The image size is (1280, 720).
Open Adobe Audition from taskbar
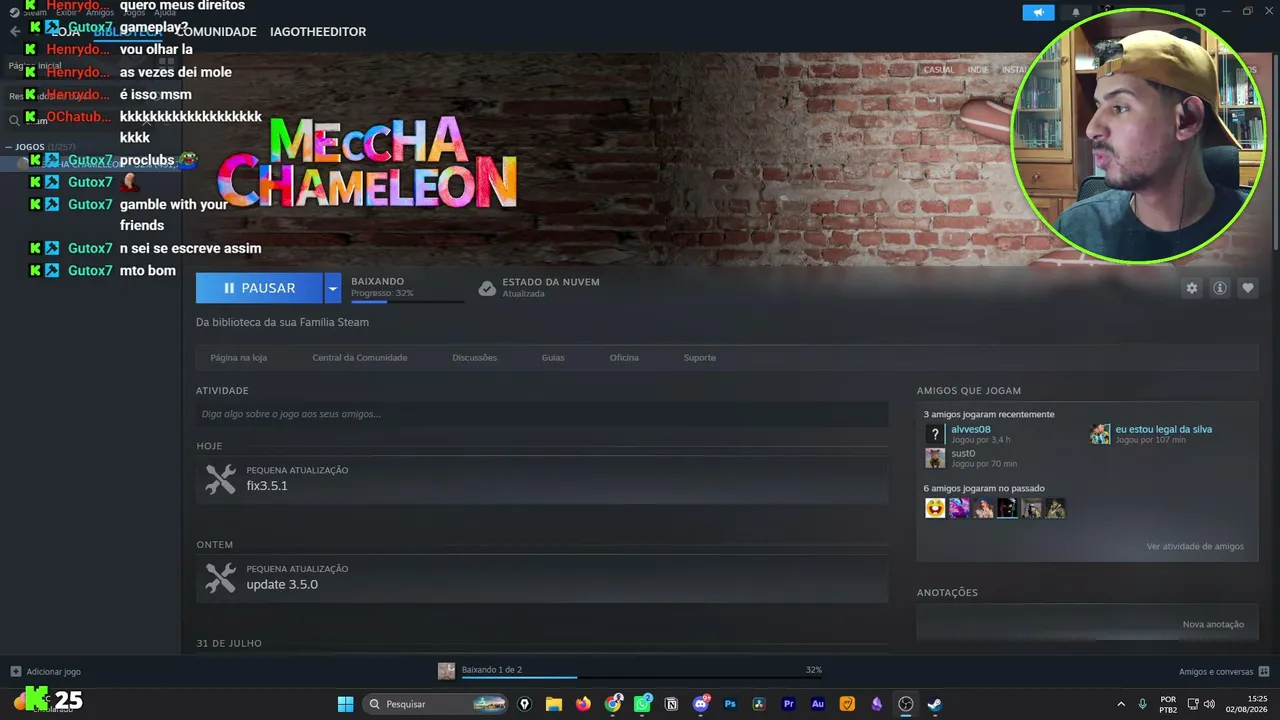[818, 704]
